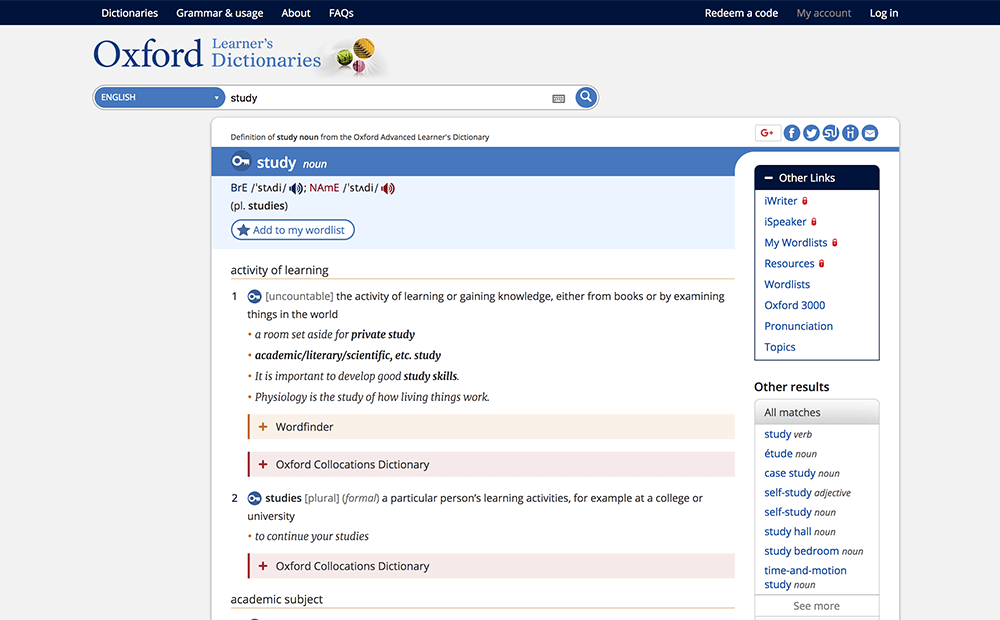Click the lock icon next to My Wordlists

coord(835,242)
